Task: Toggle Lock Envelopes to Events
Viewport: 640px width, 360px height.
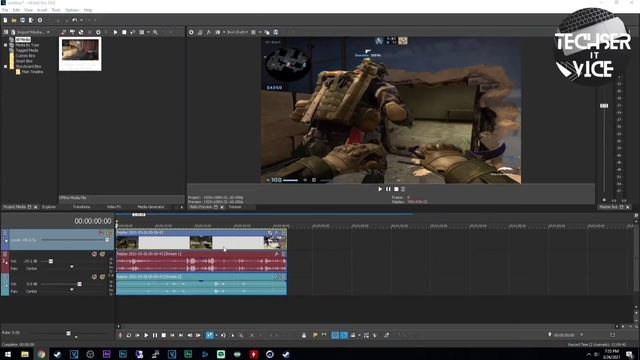Action: pos(366,335)
